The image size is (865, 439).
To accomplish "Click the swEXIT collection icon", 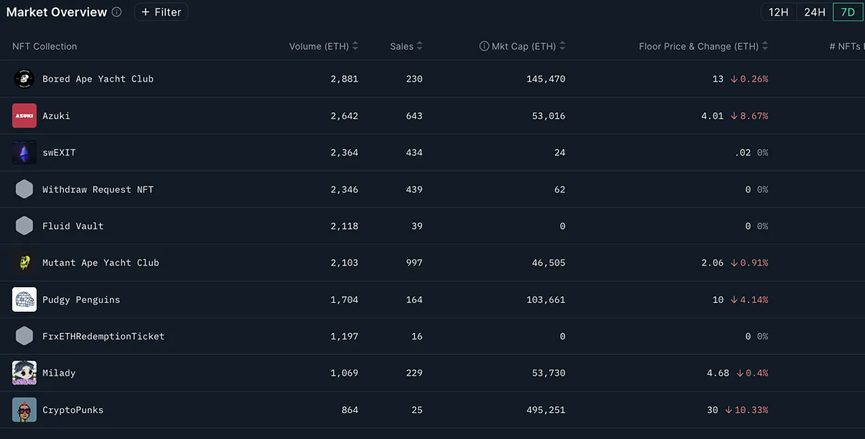I will (x=24, y=153).
